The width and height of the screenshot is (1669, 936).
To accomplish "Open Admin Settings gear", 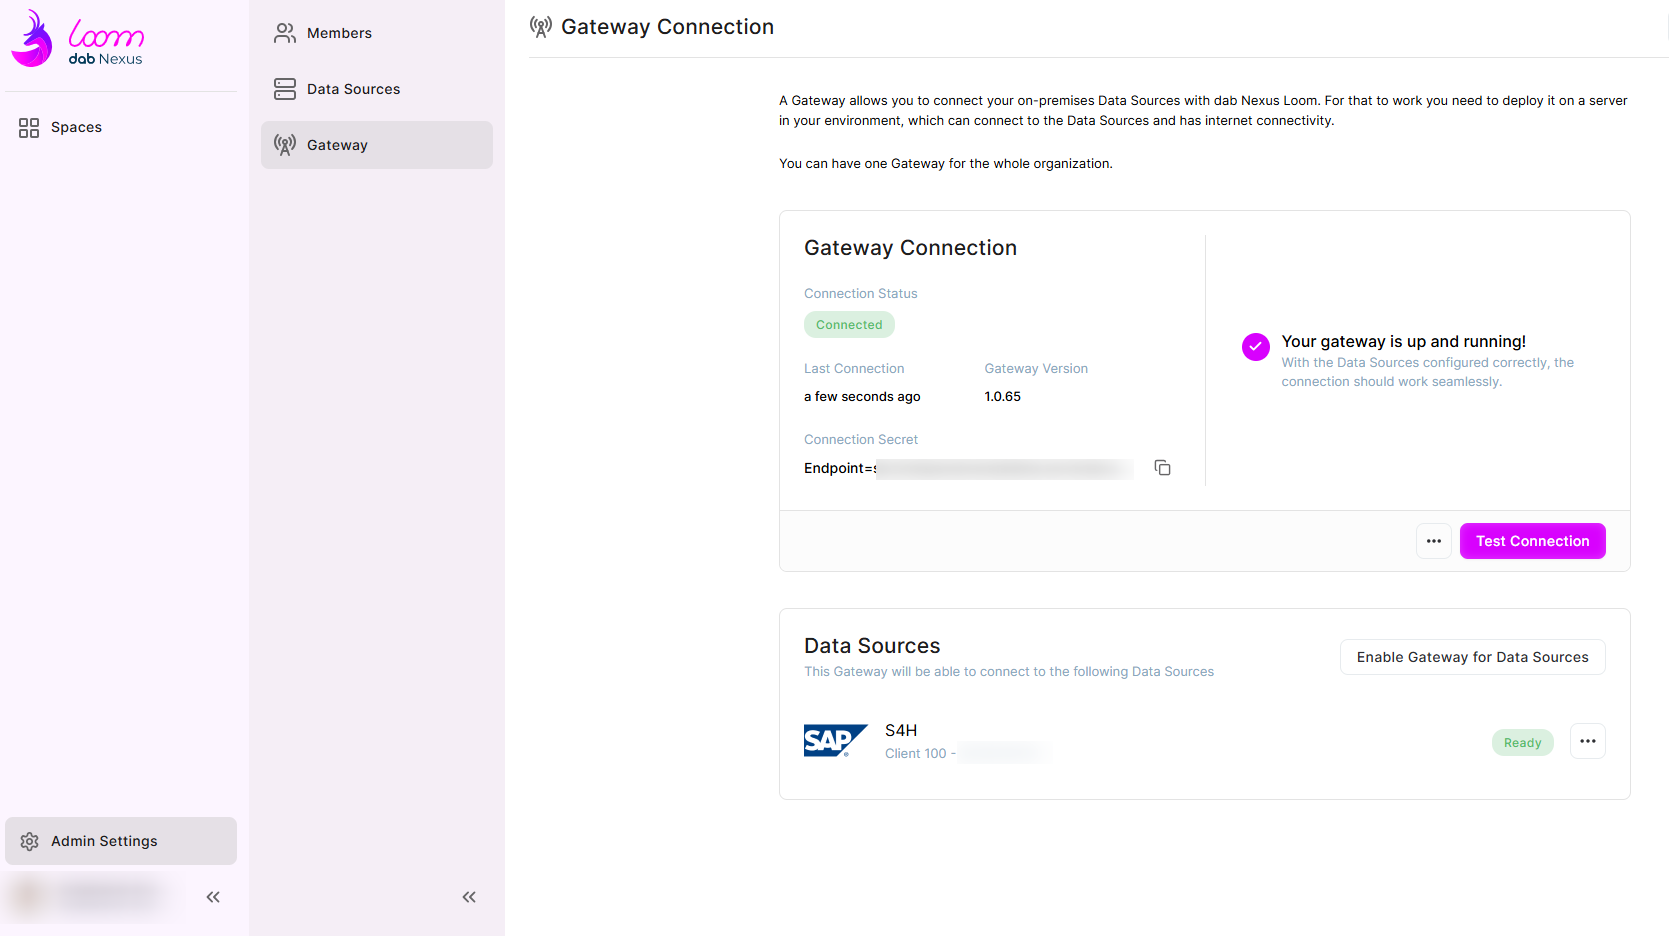I will pyautogui.click(x=30, y=841).
